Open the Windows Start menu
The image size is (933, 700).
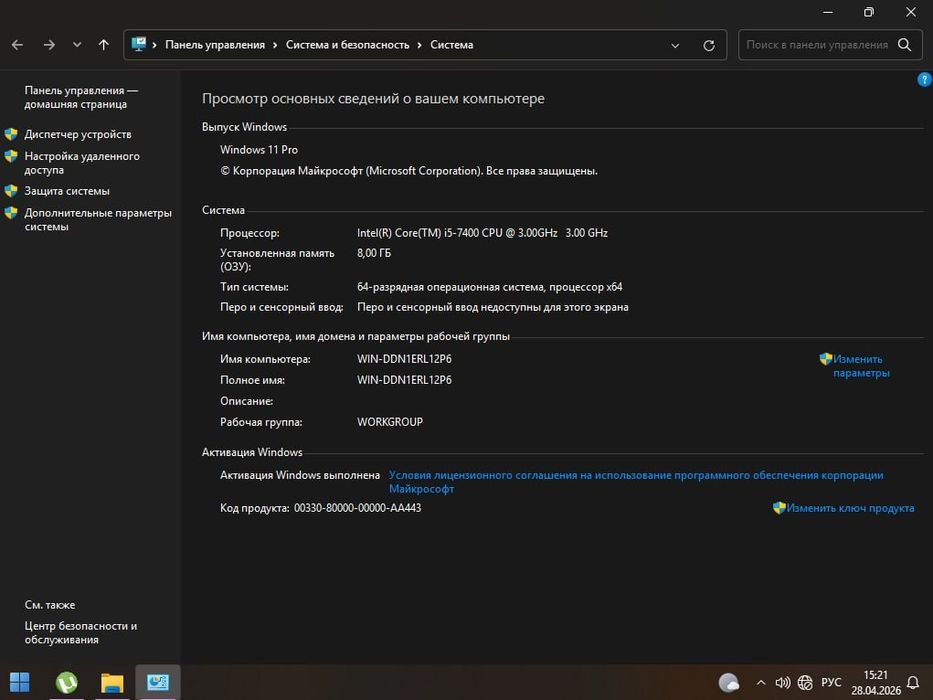click(20, 682)
